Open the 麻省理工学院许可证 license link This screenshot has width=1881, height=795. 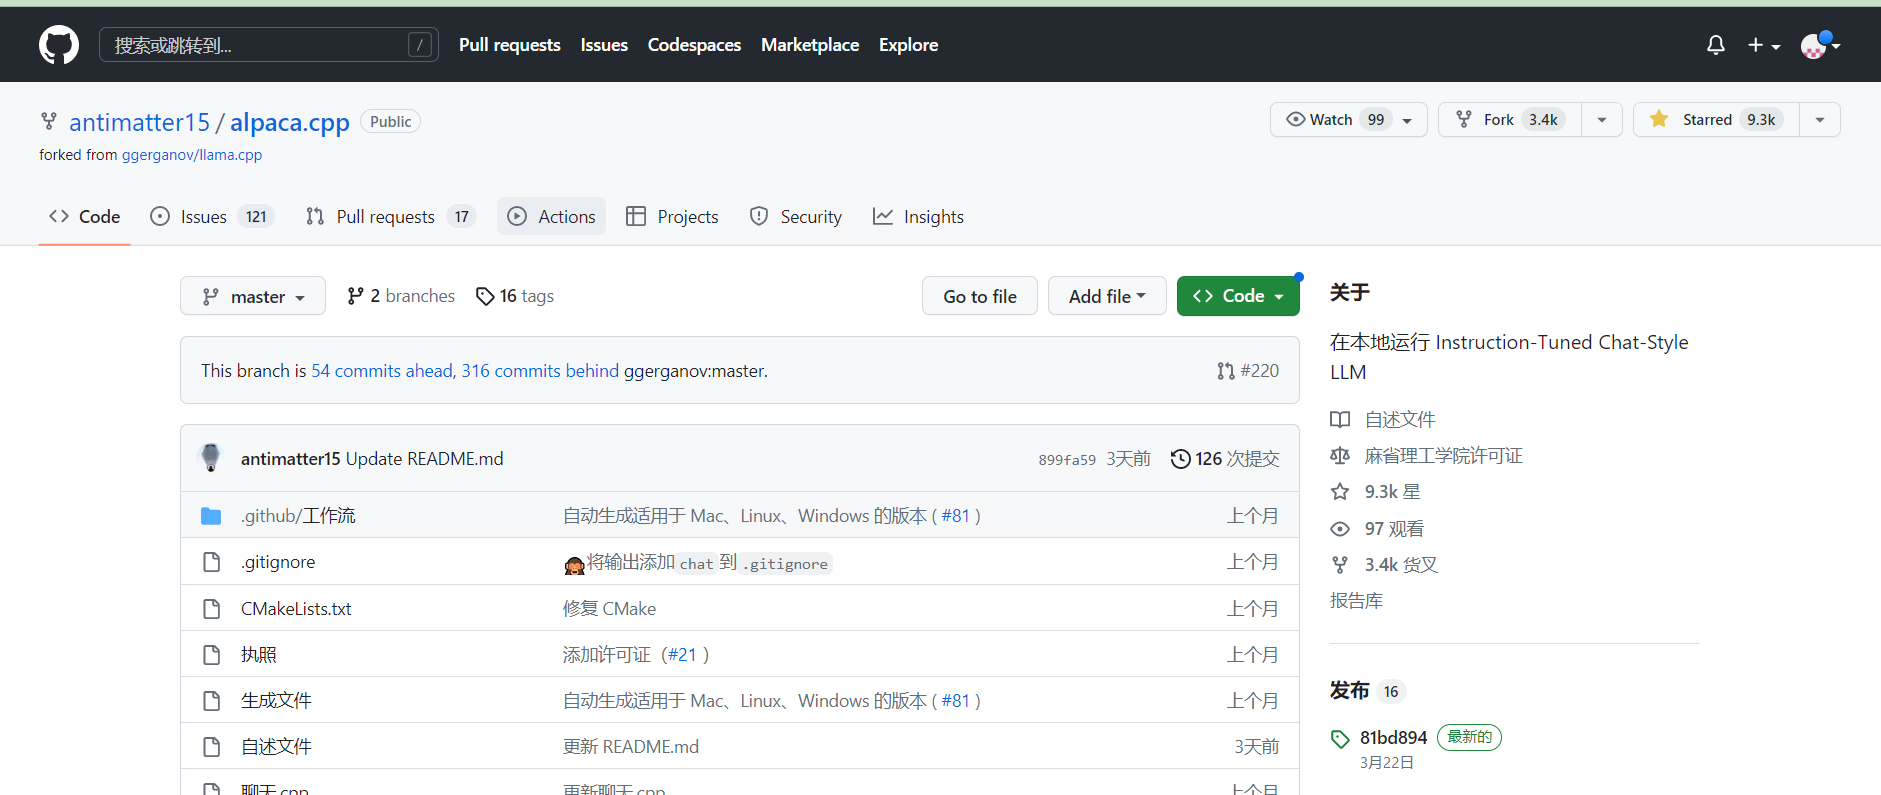[1443, 456]
